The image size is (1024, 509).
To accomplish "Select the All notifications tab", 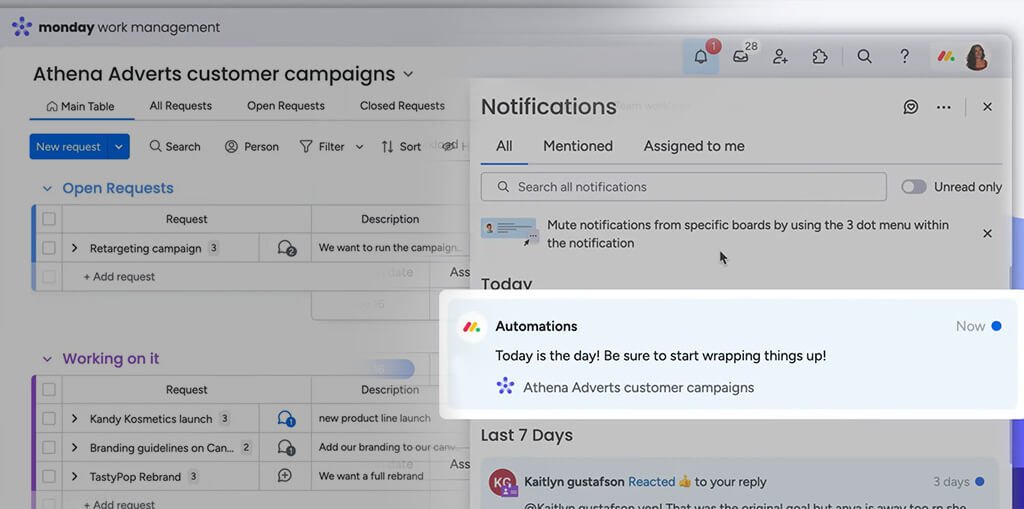I will pyautogui.click(x=504, y=146).
